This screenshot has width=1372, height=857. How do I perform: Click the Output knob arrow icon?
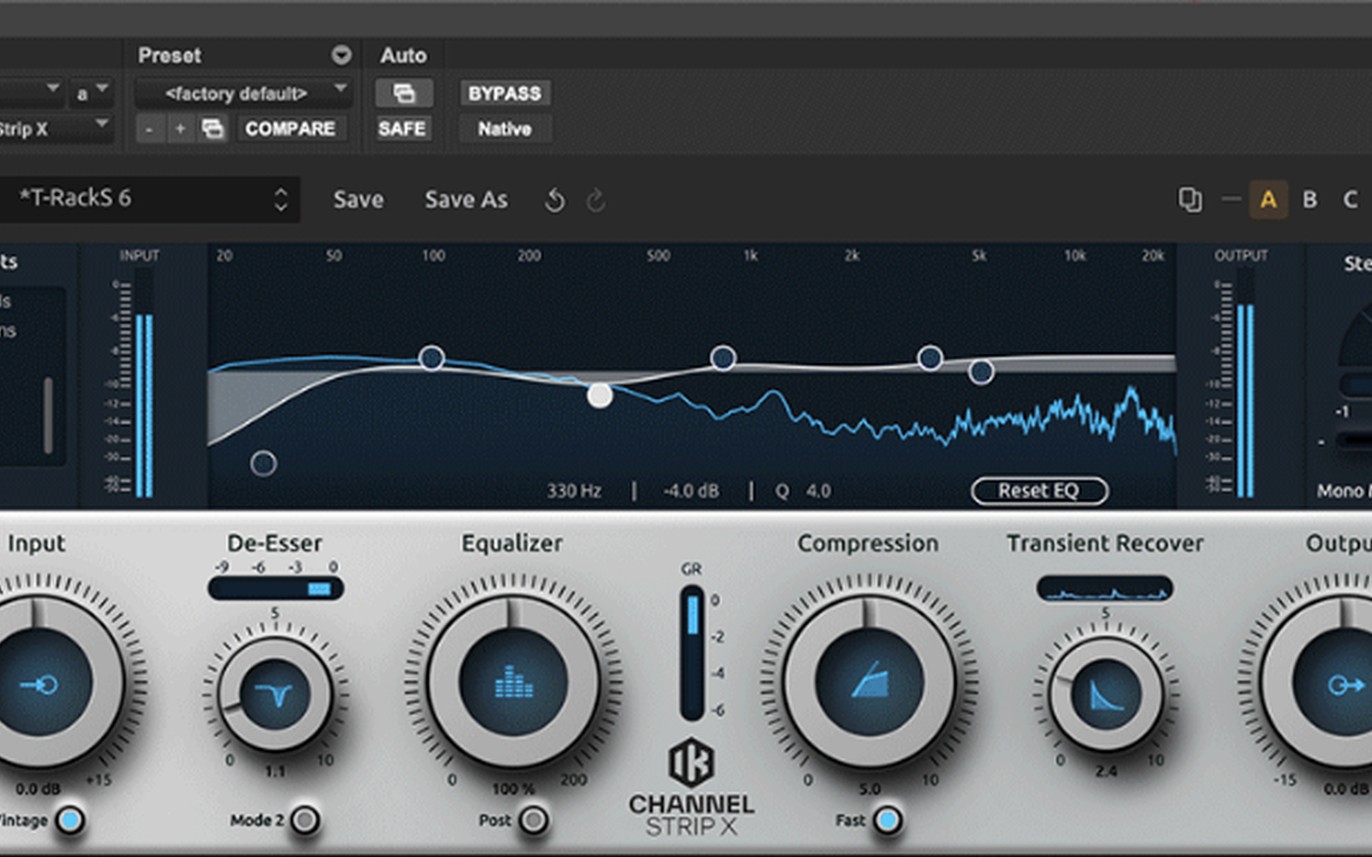1345,685
